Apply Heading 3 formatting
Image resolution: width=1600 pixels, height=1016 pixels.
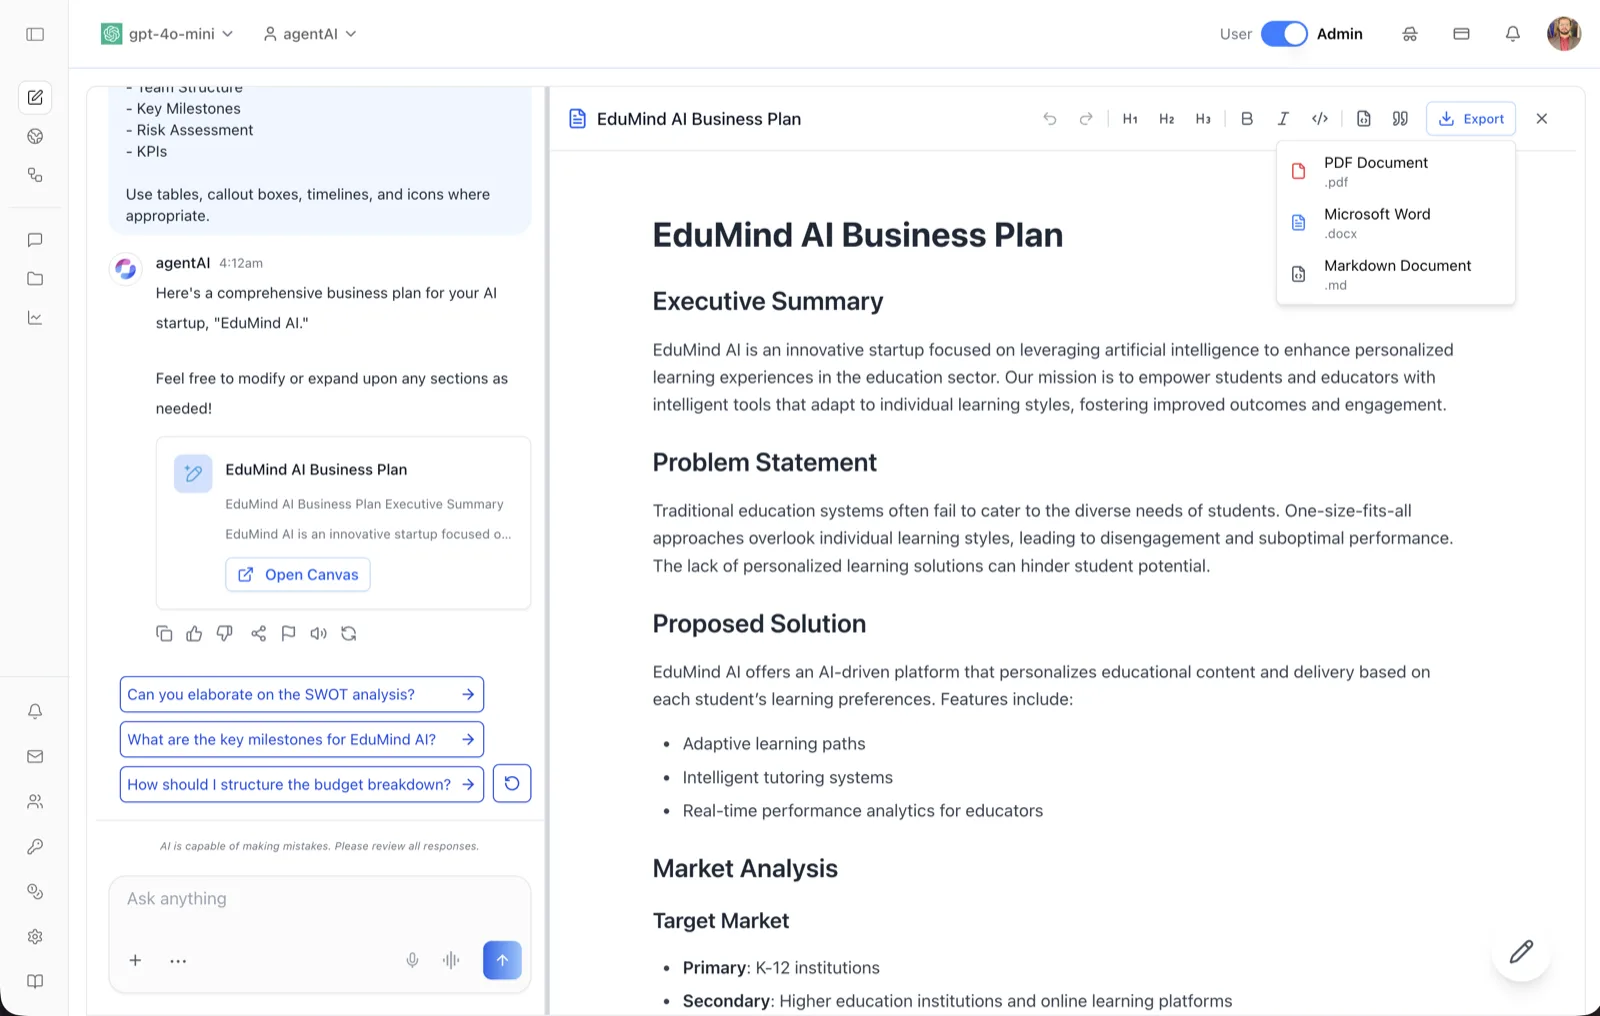click(1203, 119)
